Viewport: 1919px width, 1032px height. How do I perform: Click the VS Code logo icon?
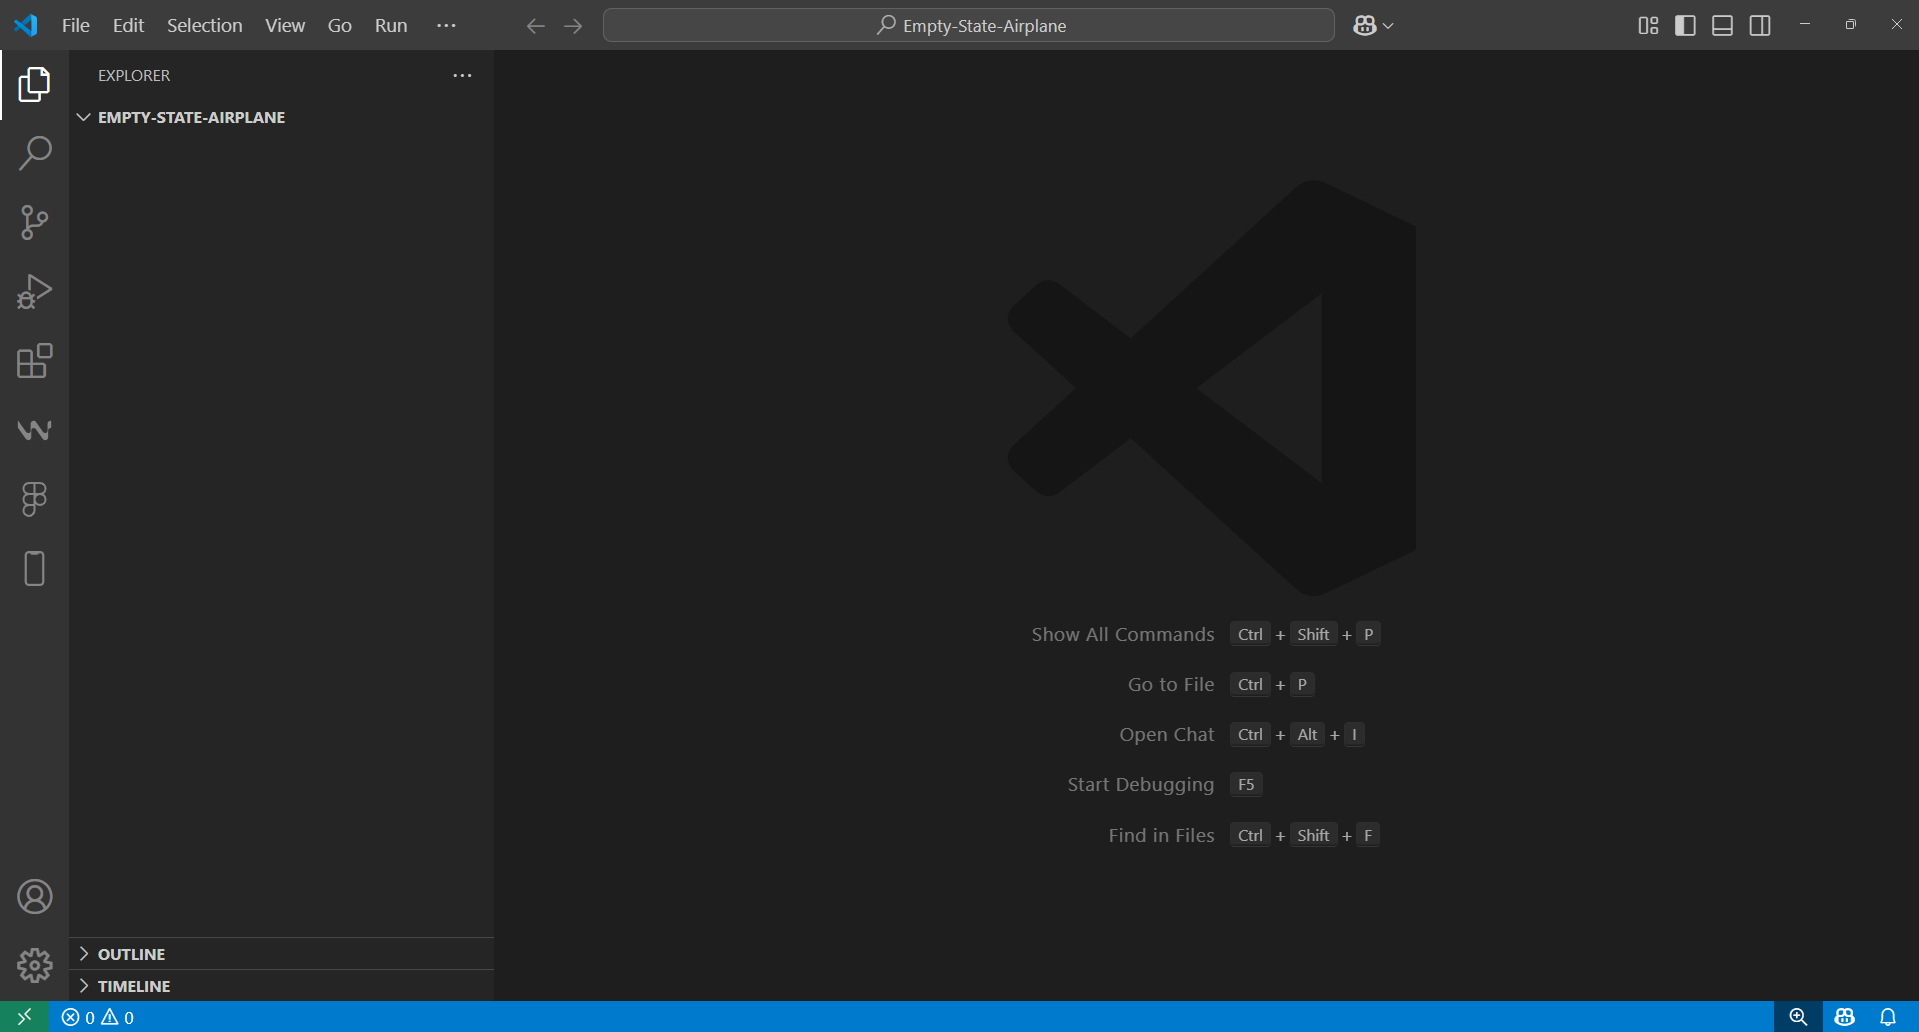(x=26, y=25)
